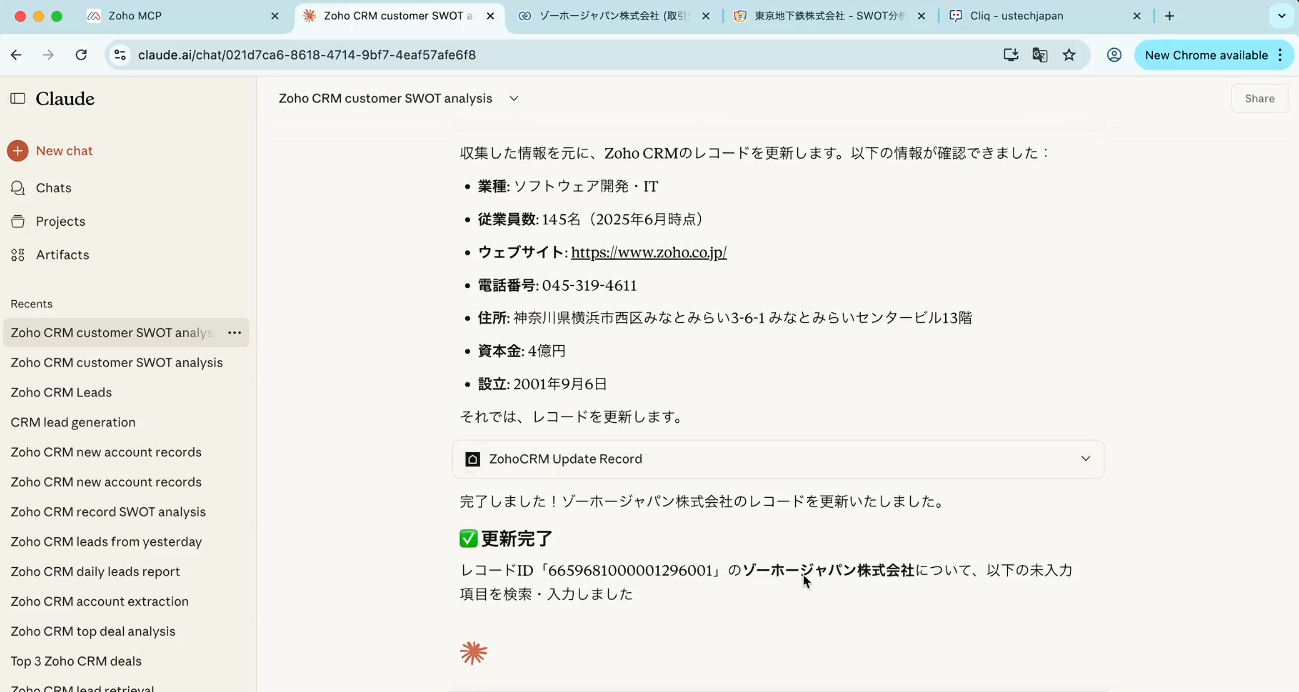Expand the chat title dropdown chevron
Screen dimensions: 1299x692
[514, 98]
